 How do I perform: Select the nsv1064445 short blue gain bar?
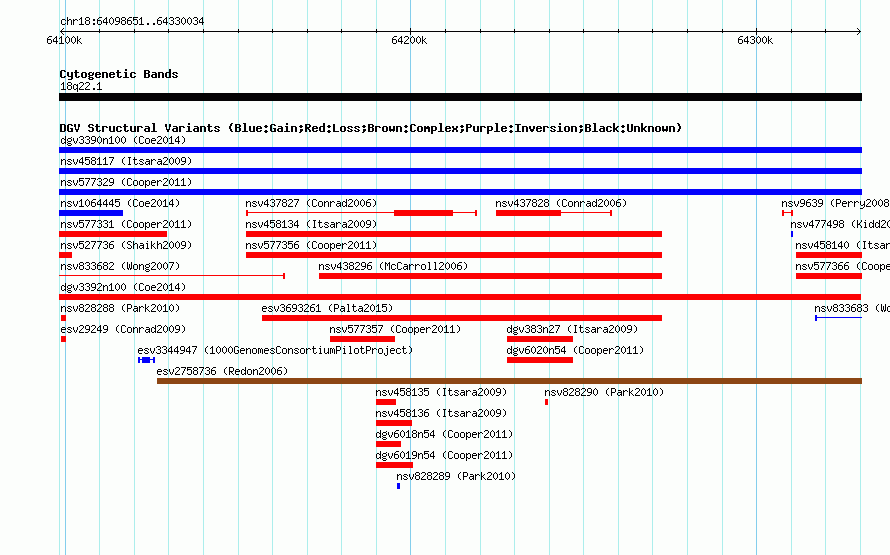[91, 213]
